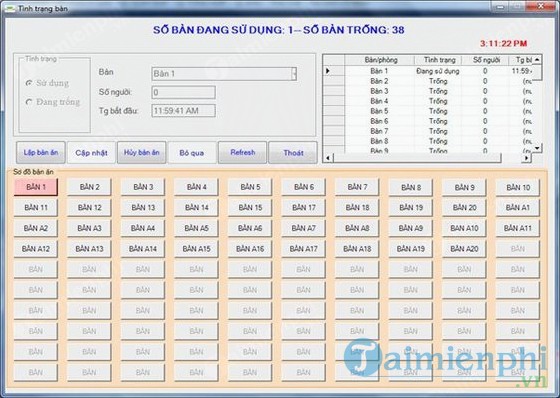Click the 'BÀN 14' table button
The width and height of the screenshot is (560, 398).
(x=196, y=208)
